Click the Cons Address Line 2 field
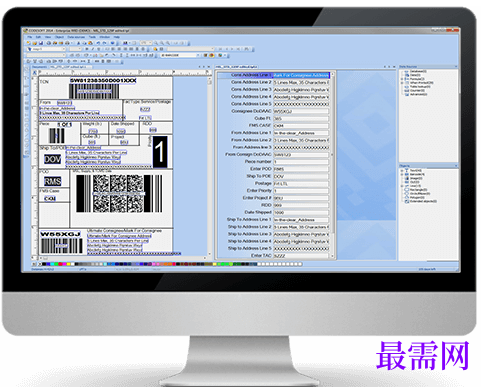488x387 pixels. tap(301, 82)
